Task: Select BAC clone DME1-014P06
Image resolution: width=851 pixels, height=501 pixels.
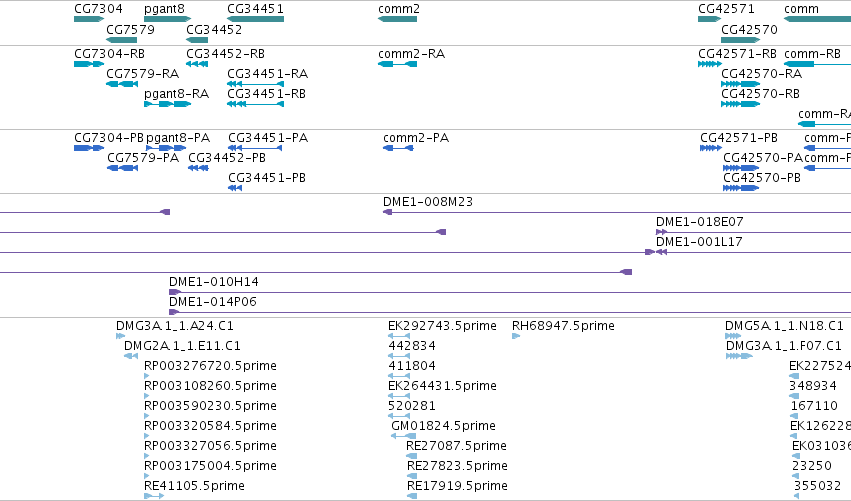Action: click(x=510, y=312)
